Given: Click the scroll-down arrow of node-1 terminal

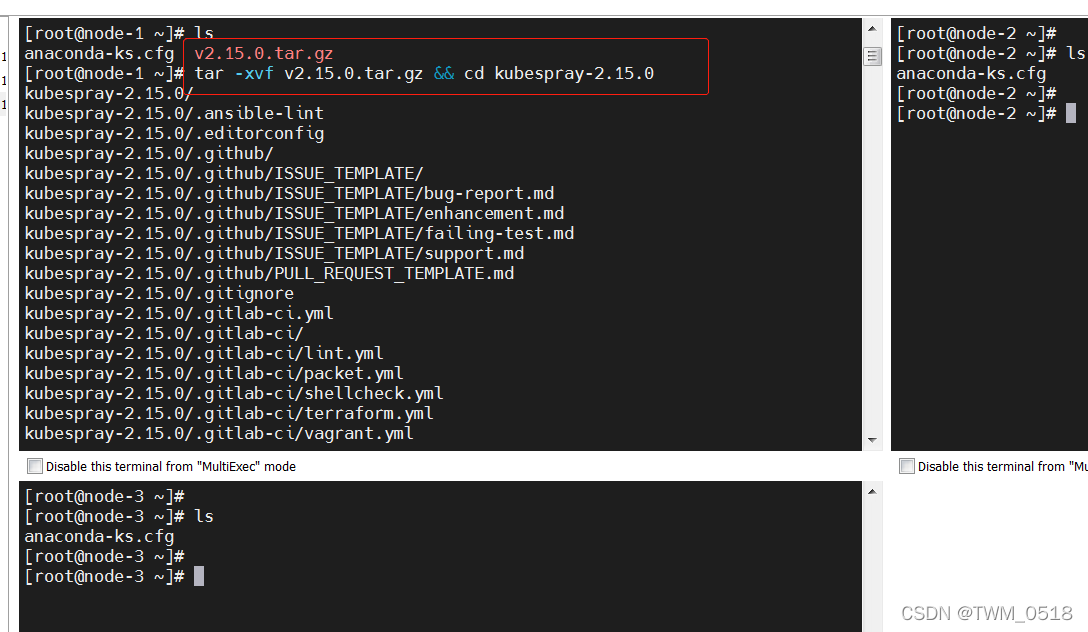Looking at the screenshot, I should (x=873, y=440).
